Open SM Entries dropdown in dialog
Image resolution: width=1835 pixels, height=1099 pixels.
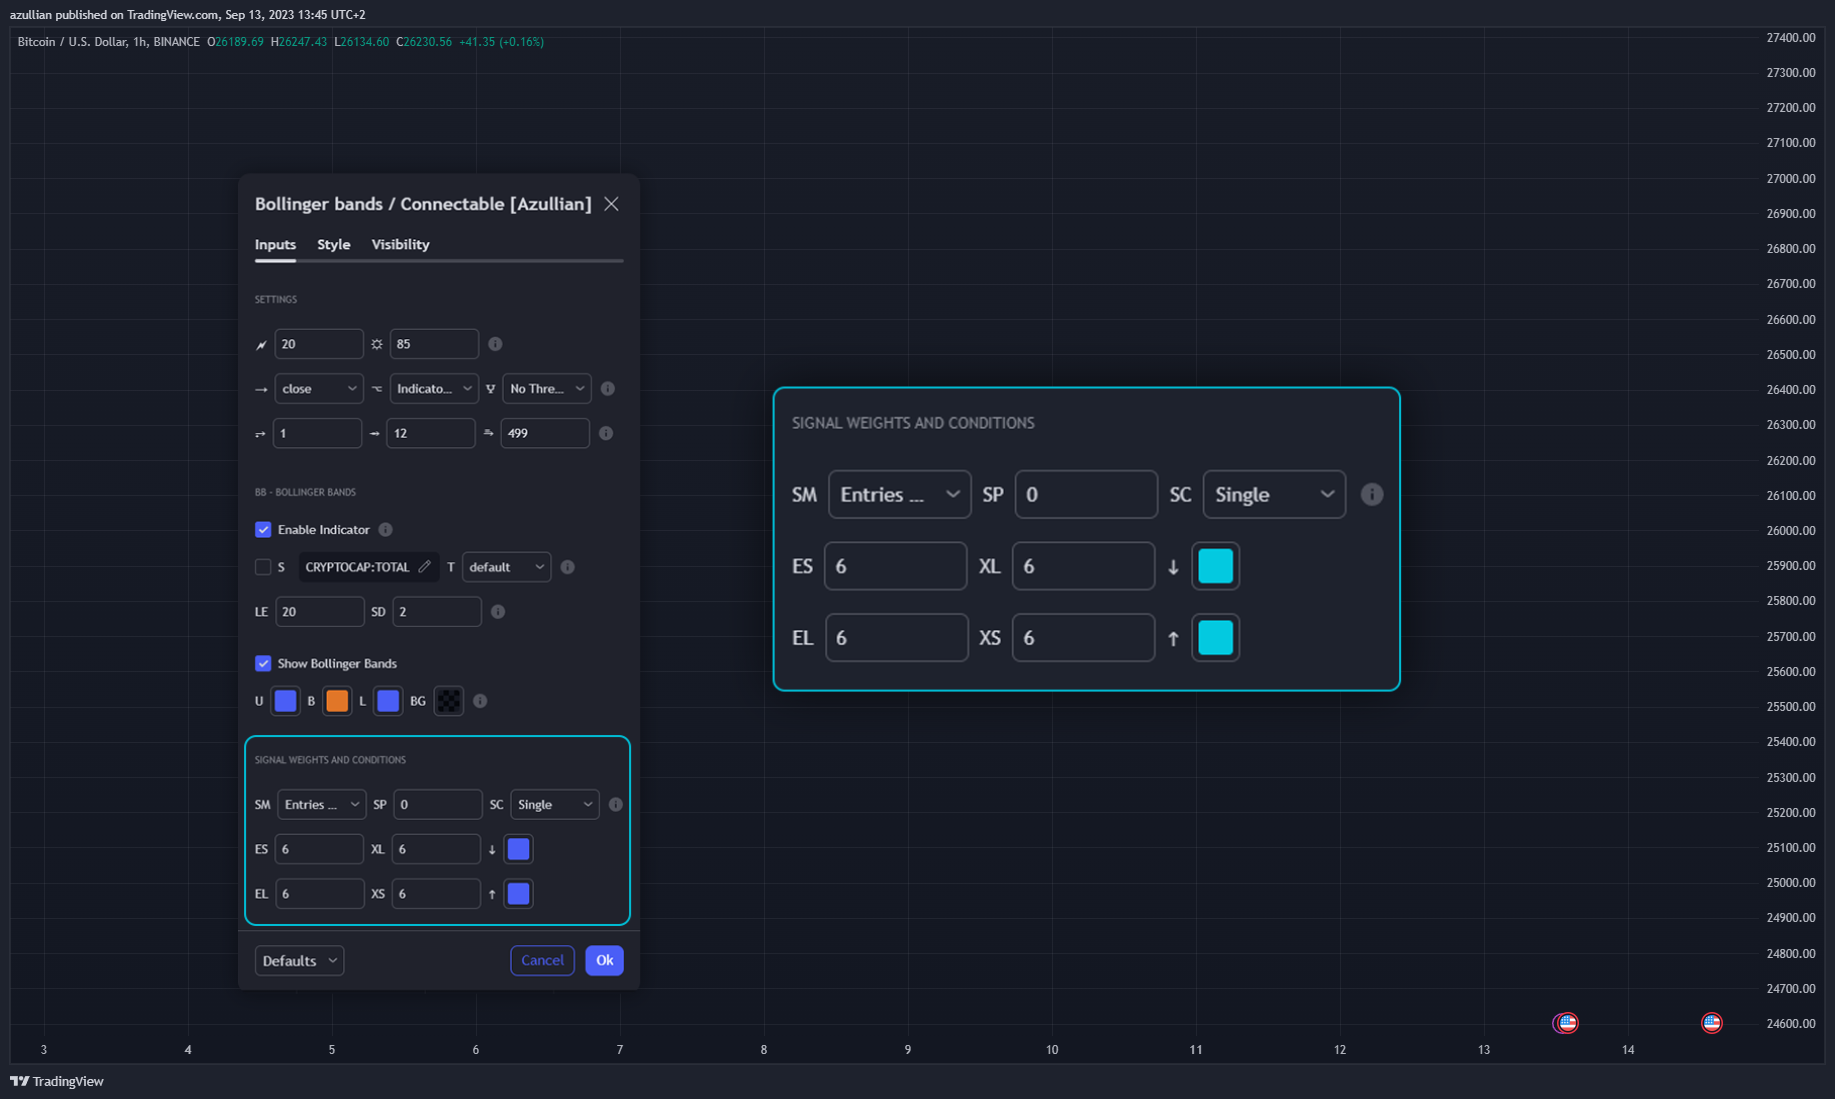321,804
